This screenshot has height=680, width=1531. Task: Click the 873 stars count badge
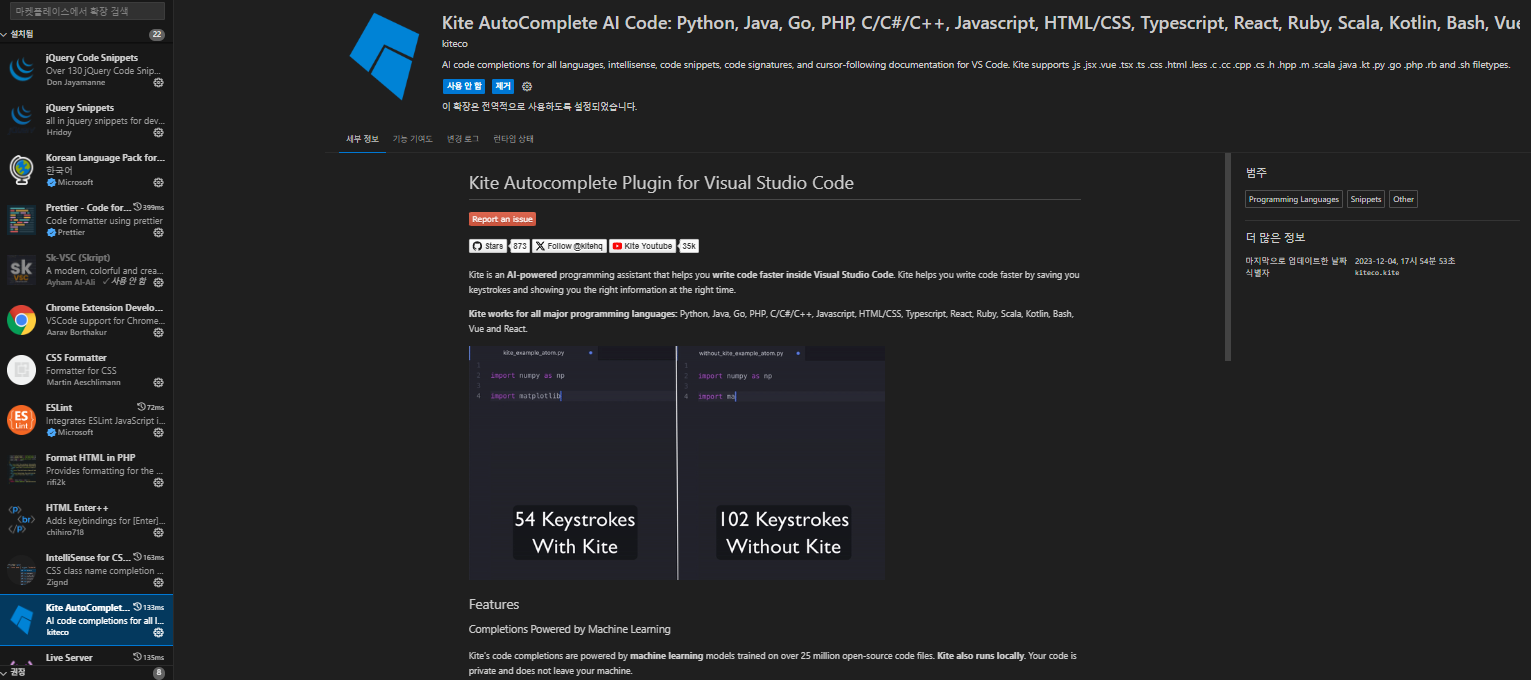click(520, 246)
